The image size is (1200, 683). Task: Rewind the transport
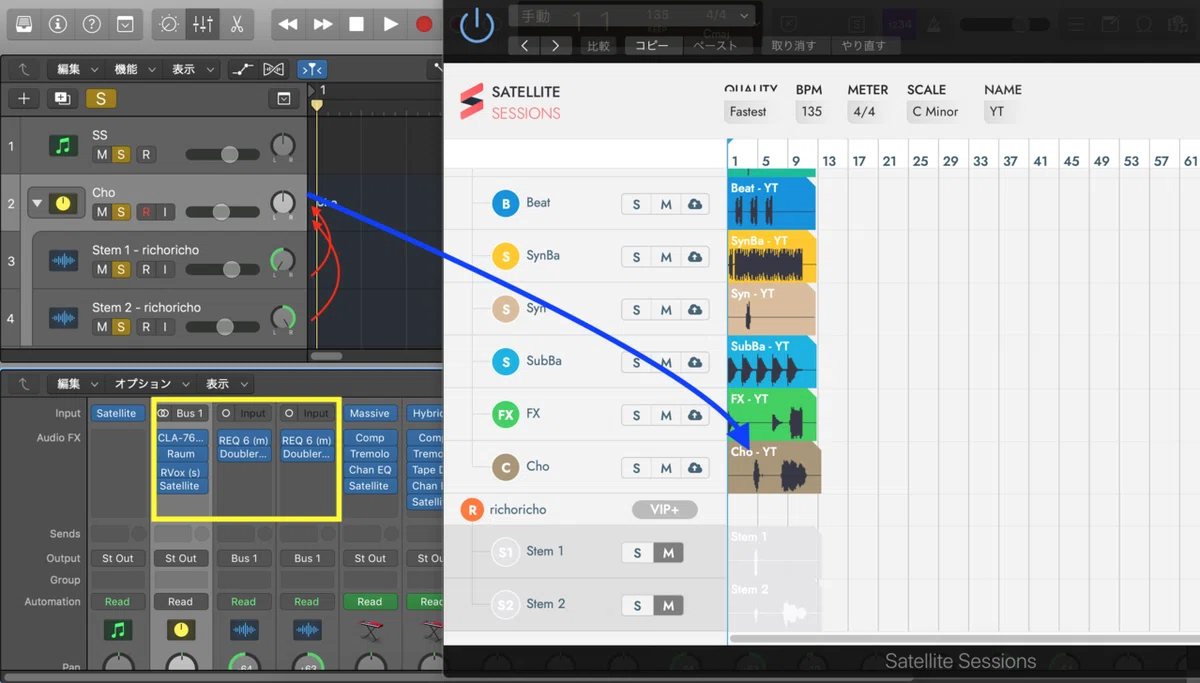[288, 24]
